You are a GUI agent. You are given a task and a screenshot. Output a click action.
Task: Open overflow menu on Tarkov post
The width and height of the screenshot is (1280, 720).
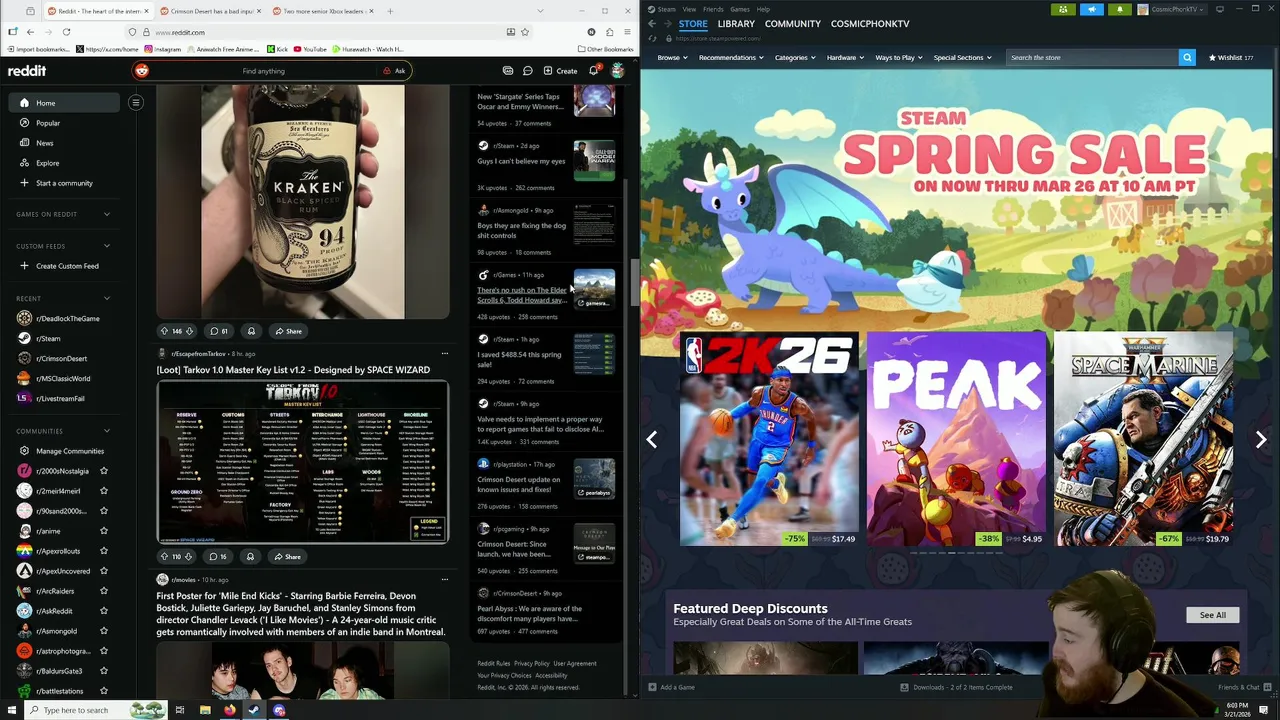(444, 353)
